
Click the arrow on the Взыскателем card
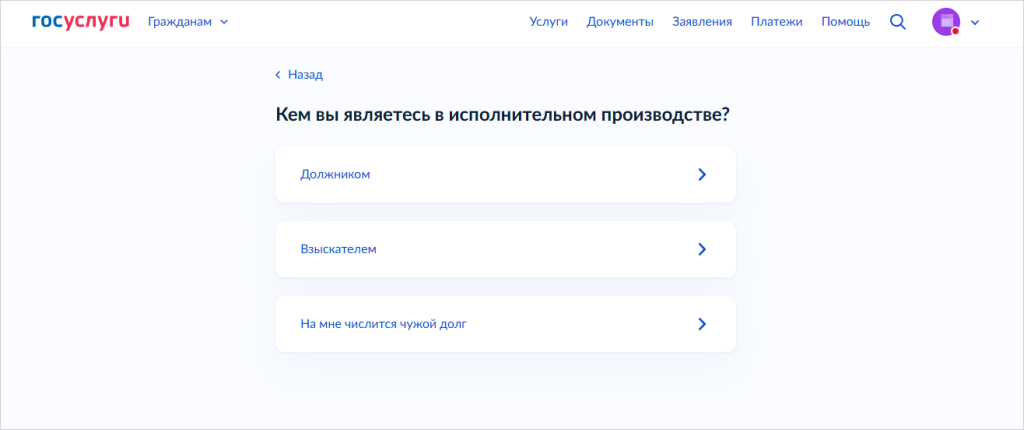[702, 249]
